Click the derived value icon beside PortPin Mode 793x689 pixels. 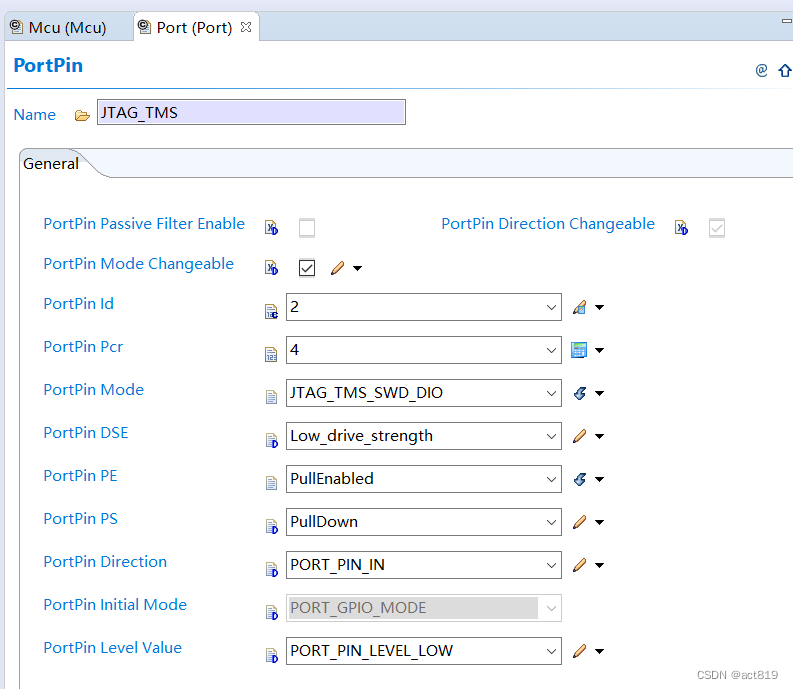579,393
